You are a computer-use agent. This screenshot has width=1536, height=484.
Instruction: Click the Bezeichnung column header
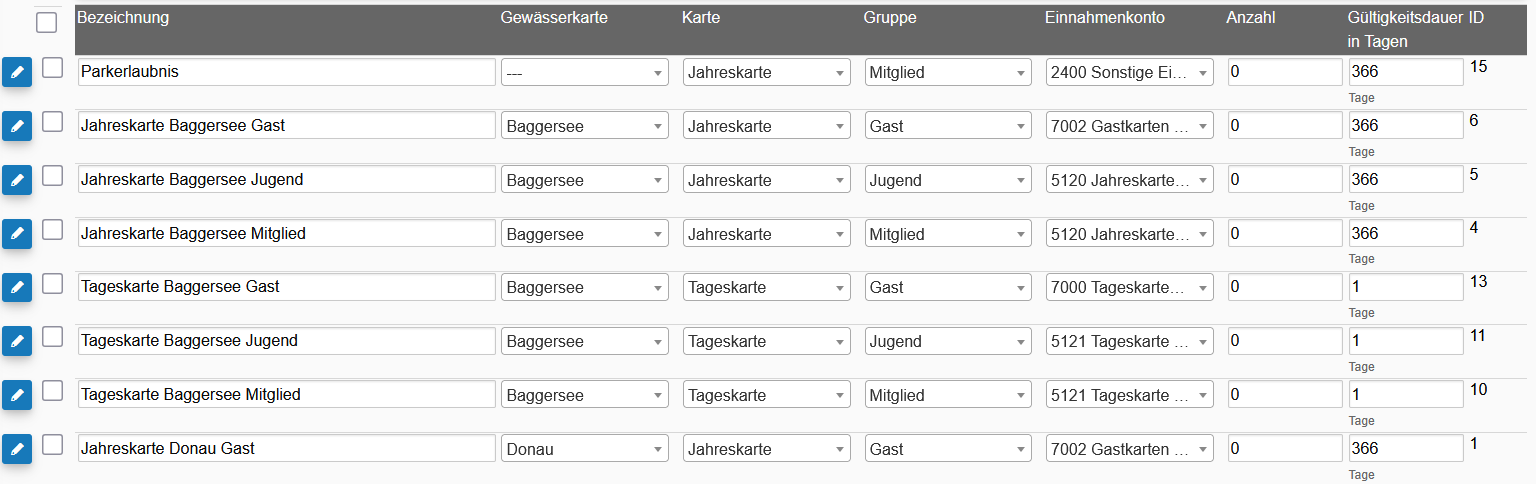123,18
